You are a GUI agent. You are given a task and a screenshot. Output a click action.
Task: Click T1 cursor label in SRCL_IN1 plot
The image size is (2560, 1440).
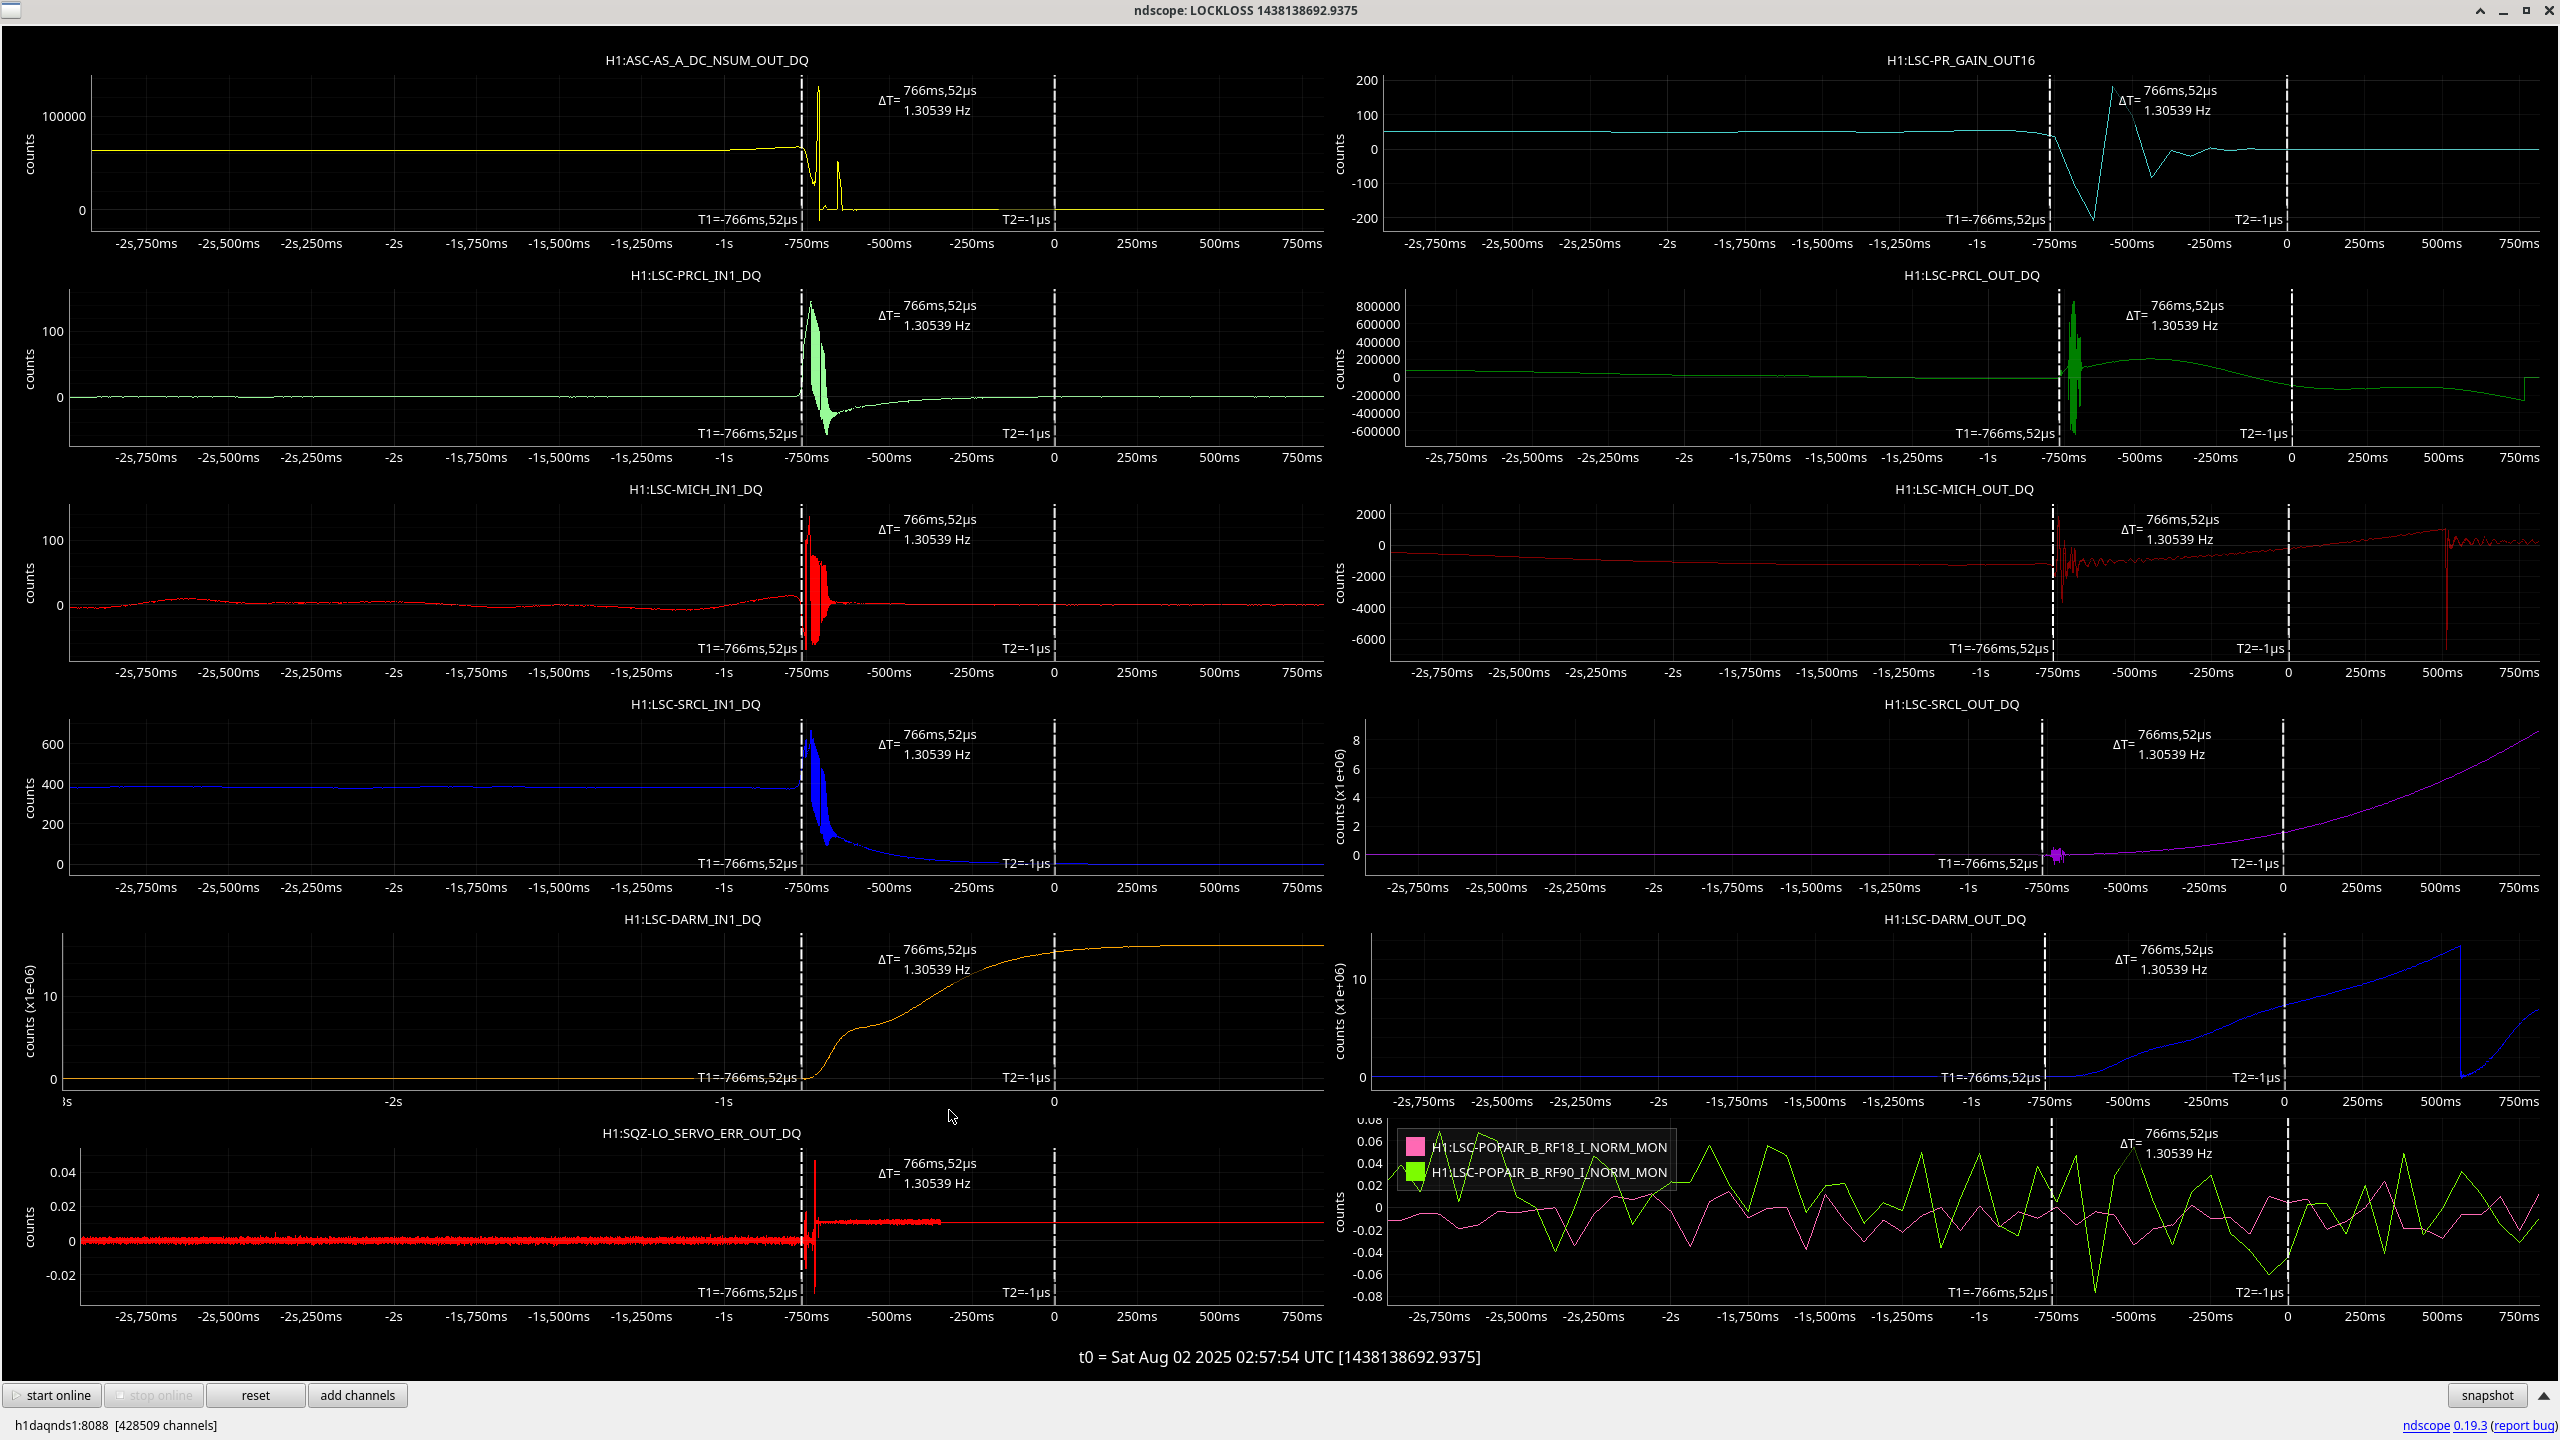tap(747, 863)
